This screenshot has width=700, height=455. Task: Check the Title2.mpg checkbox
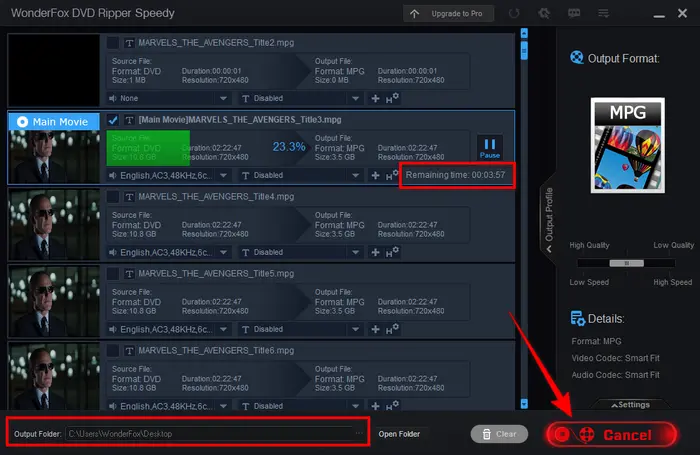click(112, 43)
